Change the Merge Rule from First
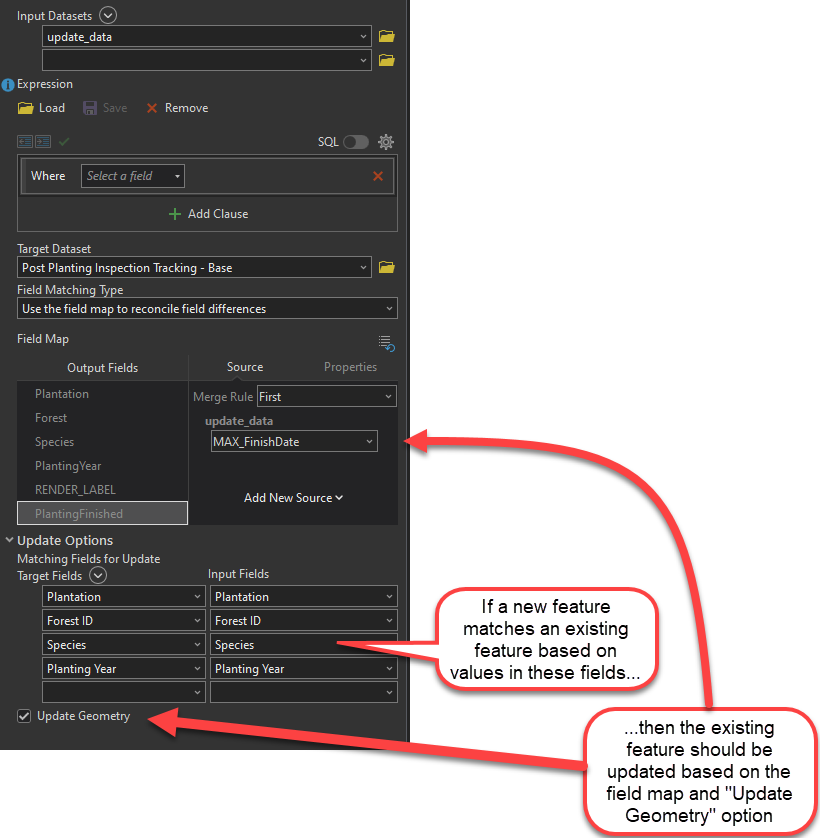820x838 pixels. click(x=326, y=396)
